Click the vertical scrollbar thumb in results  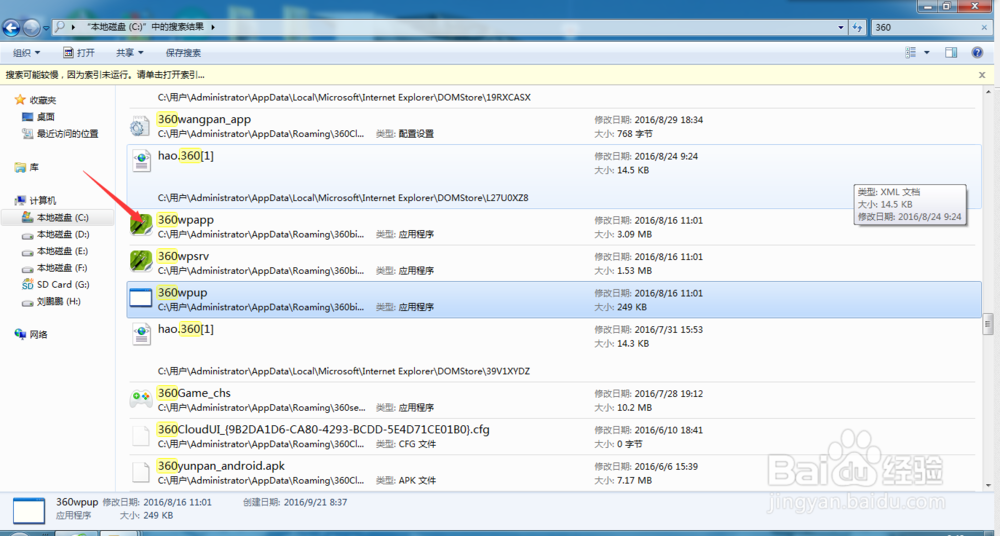pyautogui.click(x=988, y=324)
